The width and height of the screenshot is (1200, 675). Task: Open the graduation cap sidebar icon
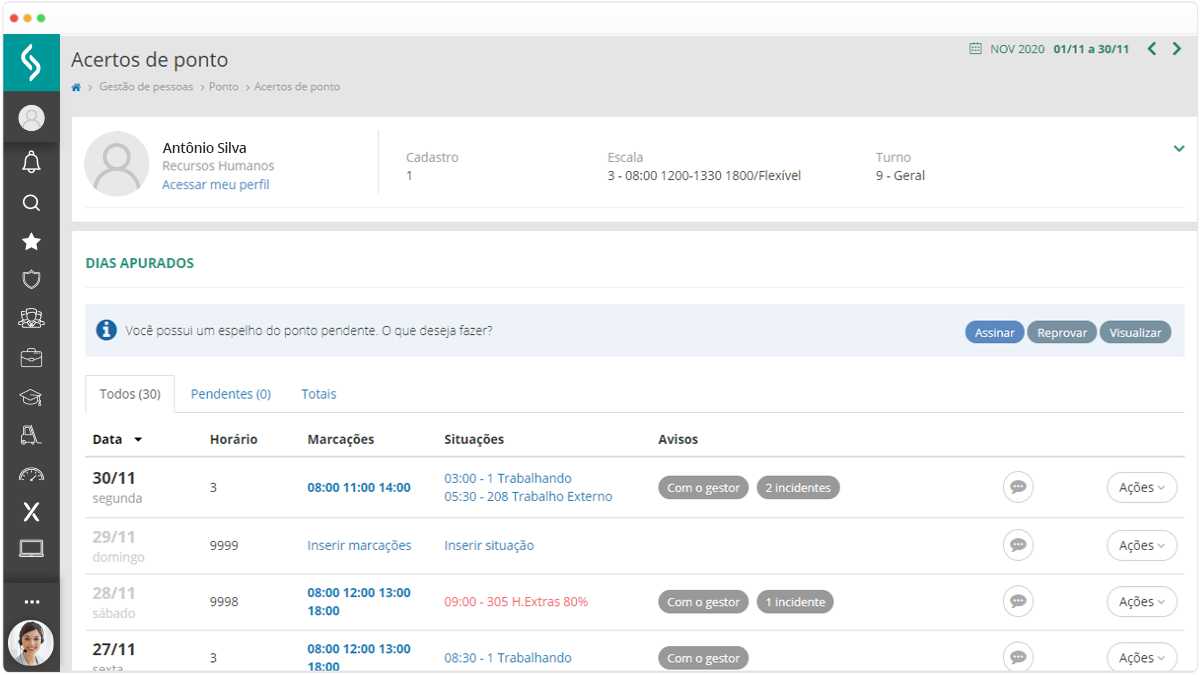tap(31, 397)
